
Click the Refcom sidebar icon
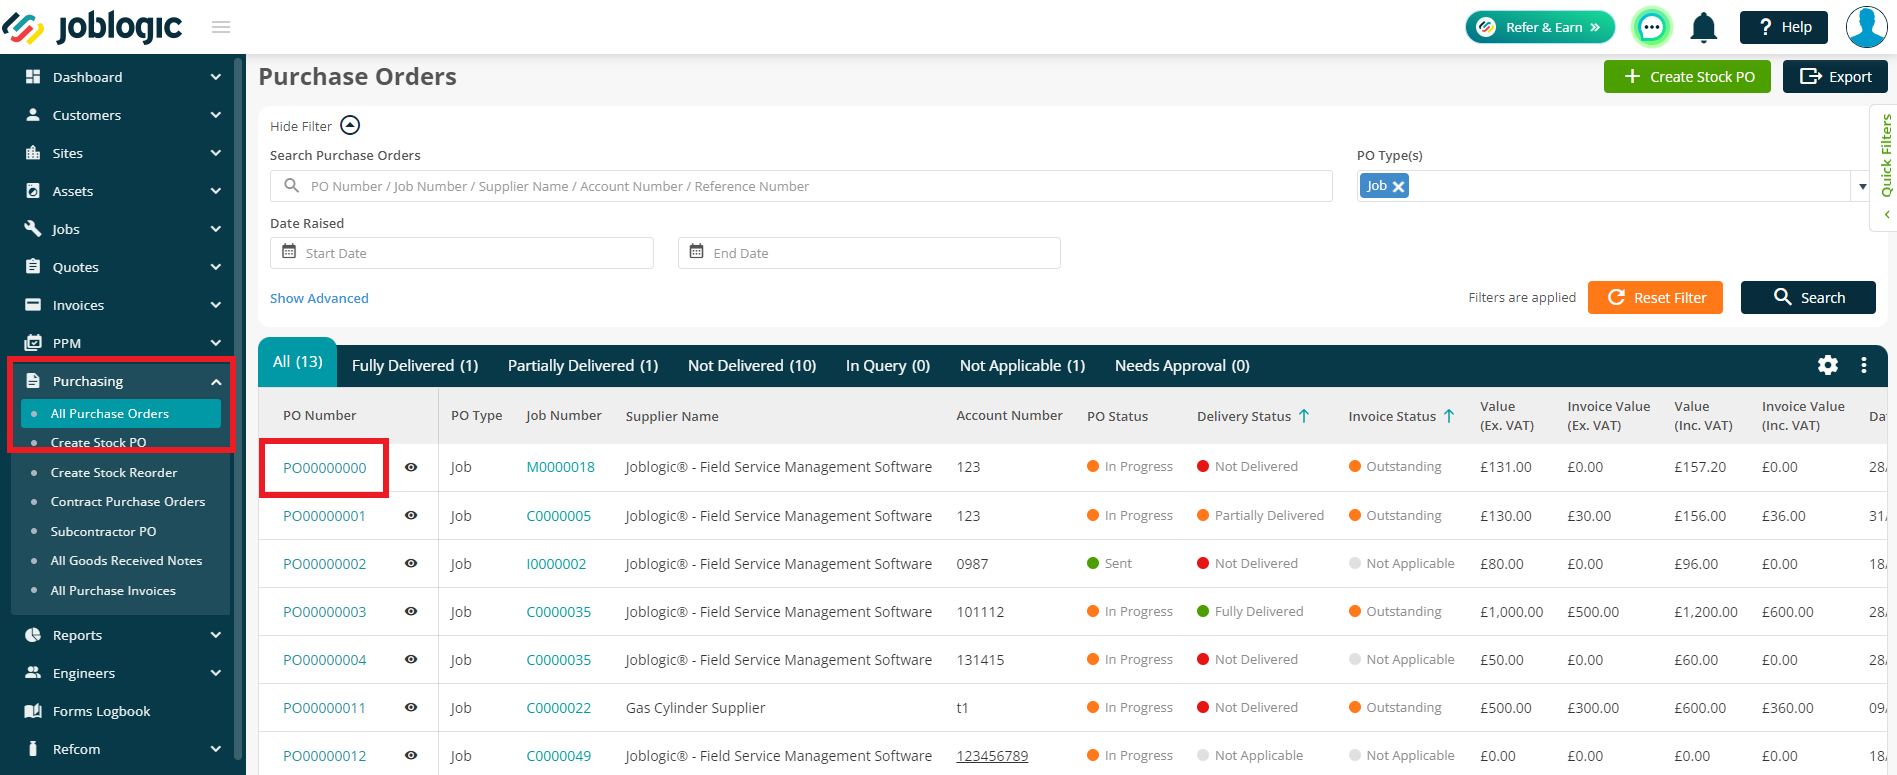coord(33,749)
